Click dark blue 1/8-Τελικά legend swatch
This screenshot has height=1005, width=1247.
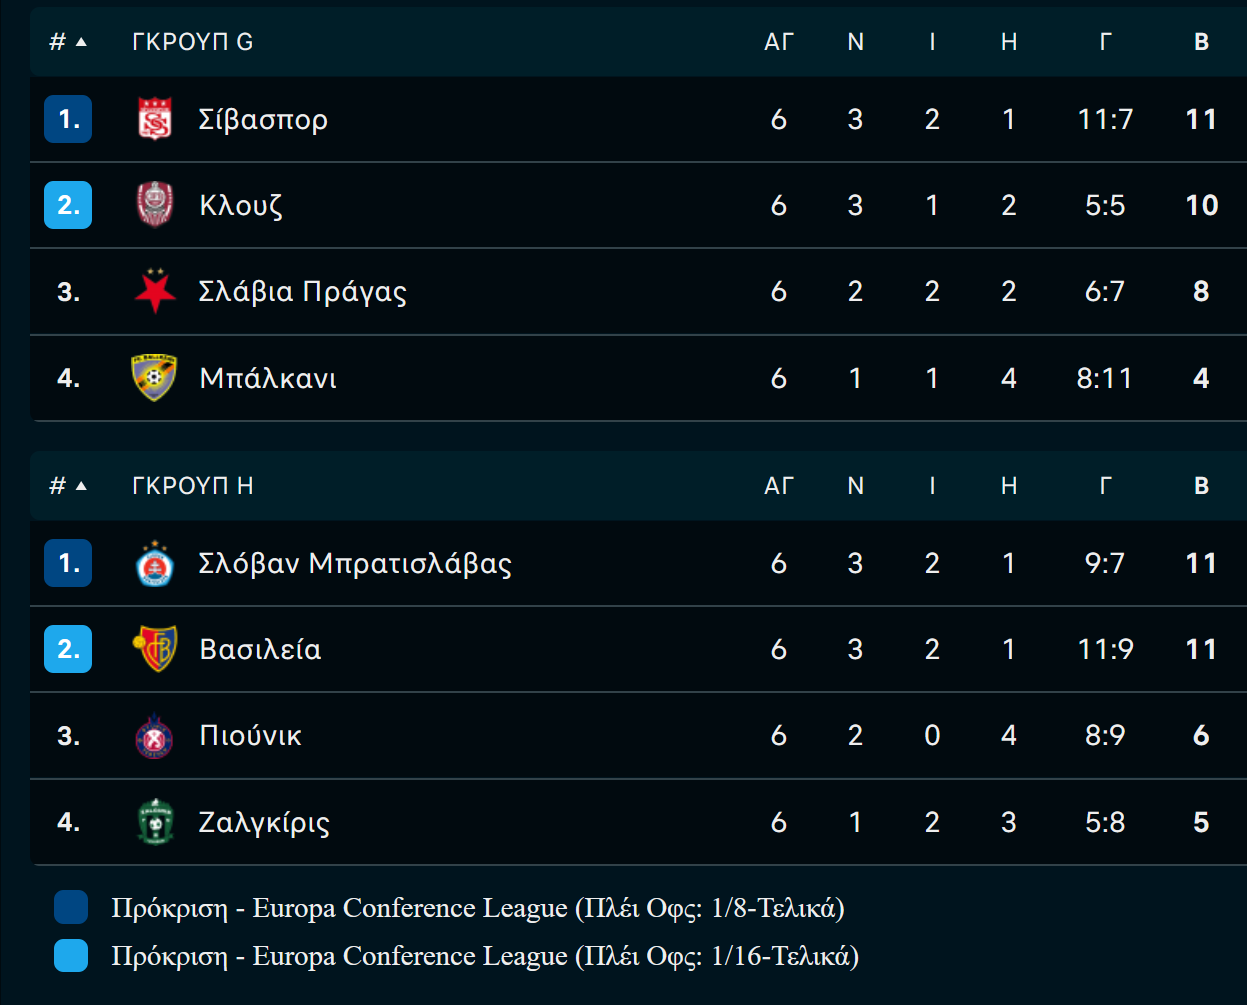click(71, 908)
